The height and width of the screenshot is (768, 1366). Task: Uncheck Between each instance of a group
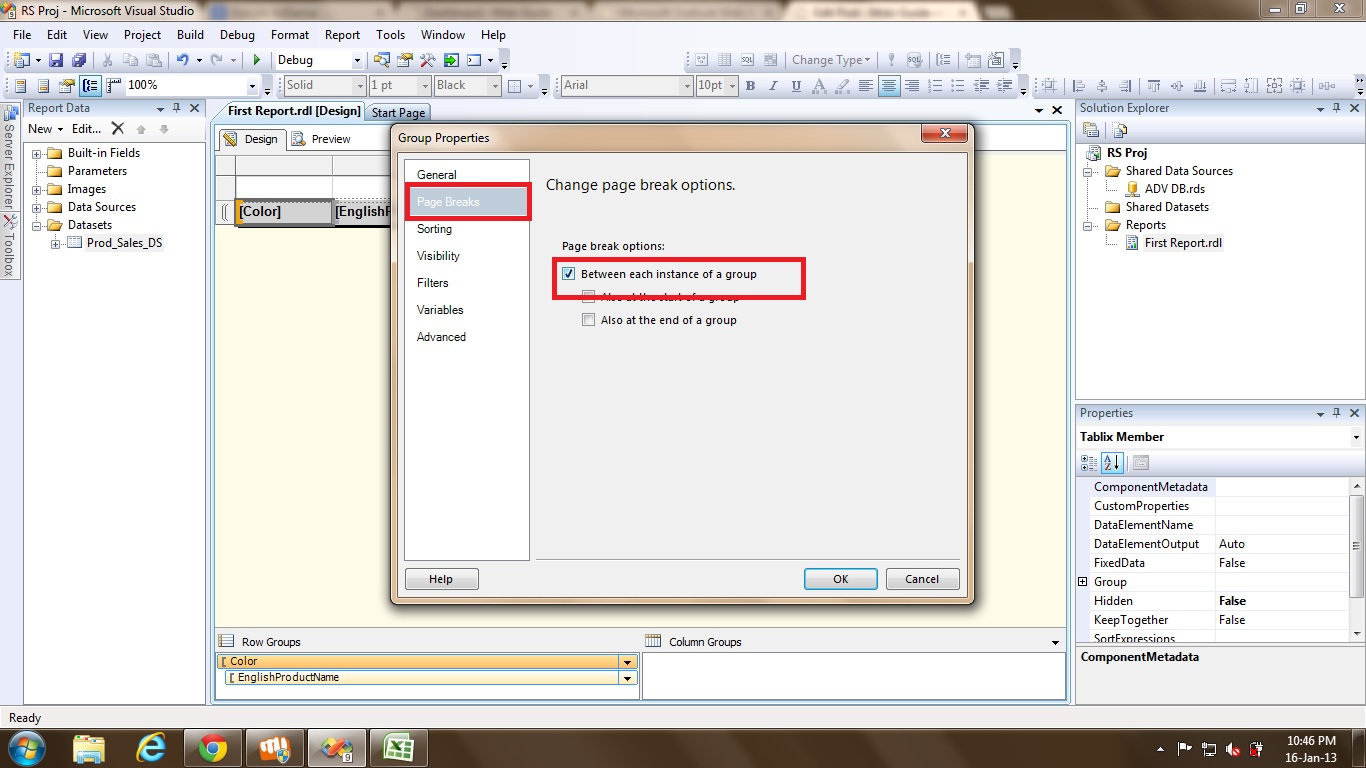click(x=569, y=274)
